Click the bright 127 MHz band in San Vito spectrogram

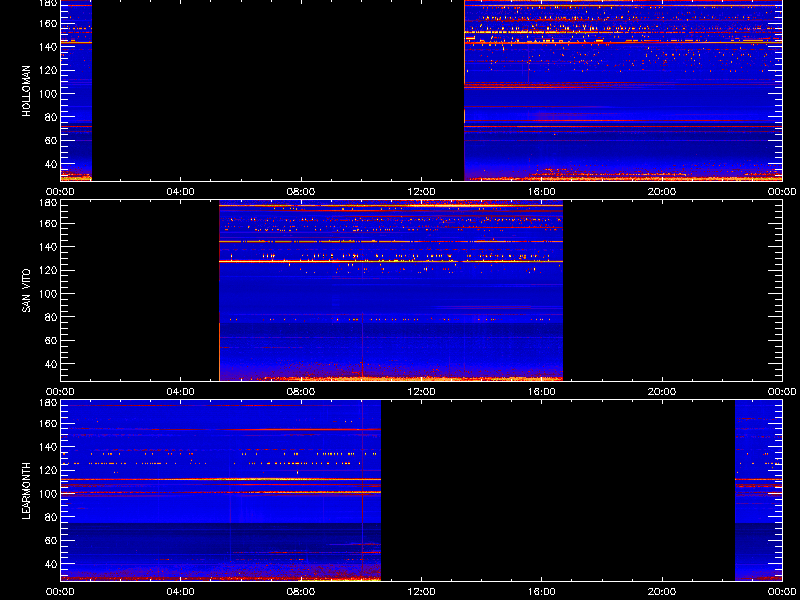pos(391,261)
